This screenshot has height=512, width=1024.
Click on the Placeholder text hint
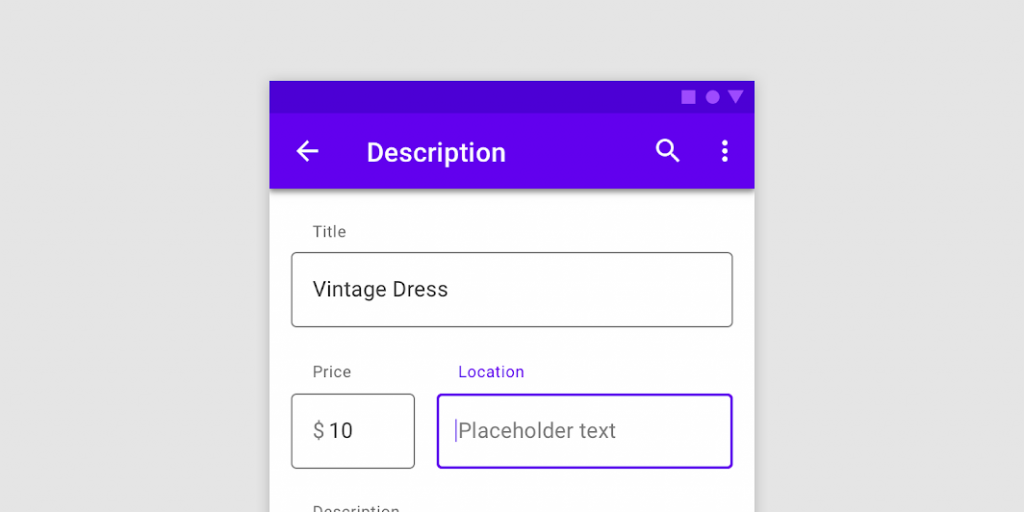(537, 431)
